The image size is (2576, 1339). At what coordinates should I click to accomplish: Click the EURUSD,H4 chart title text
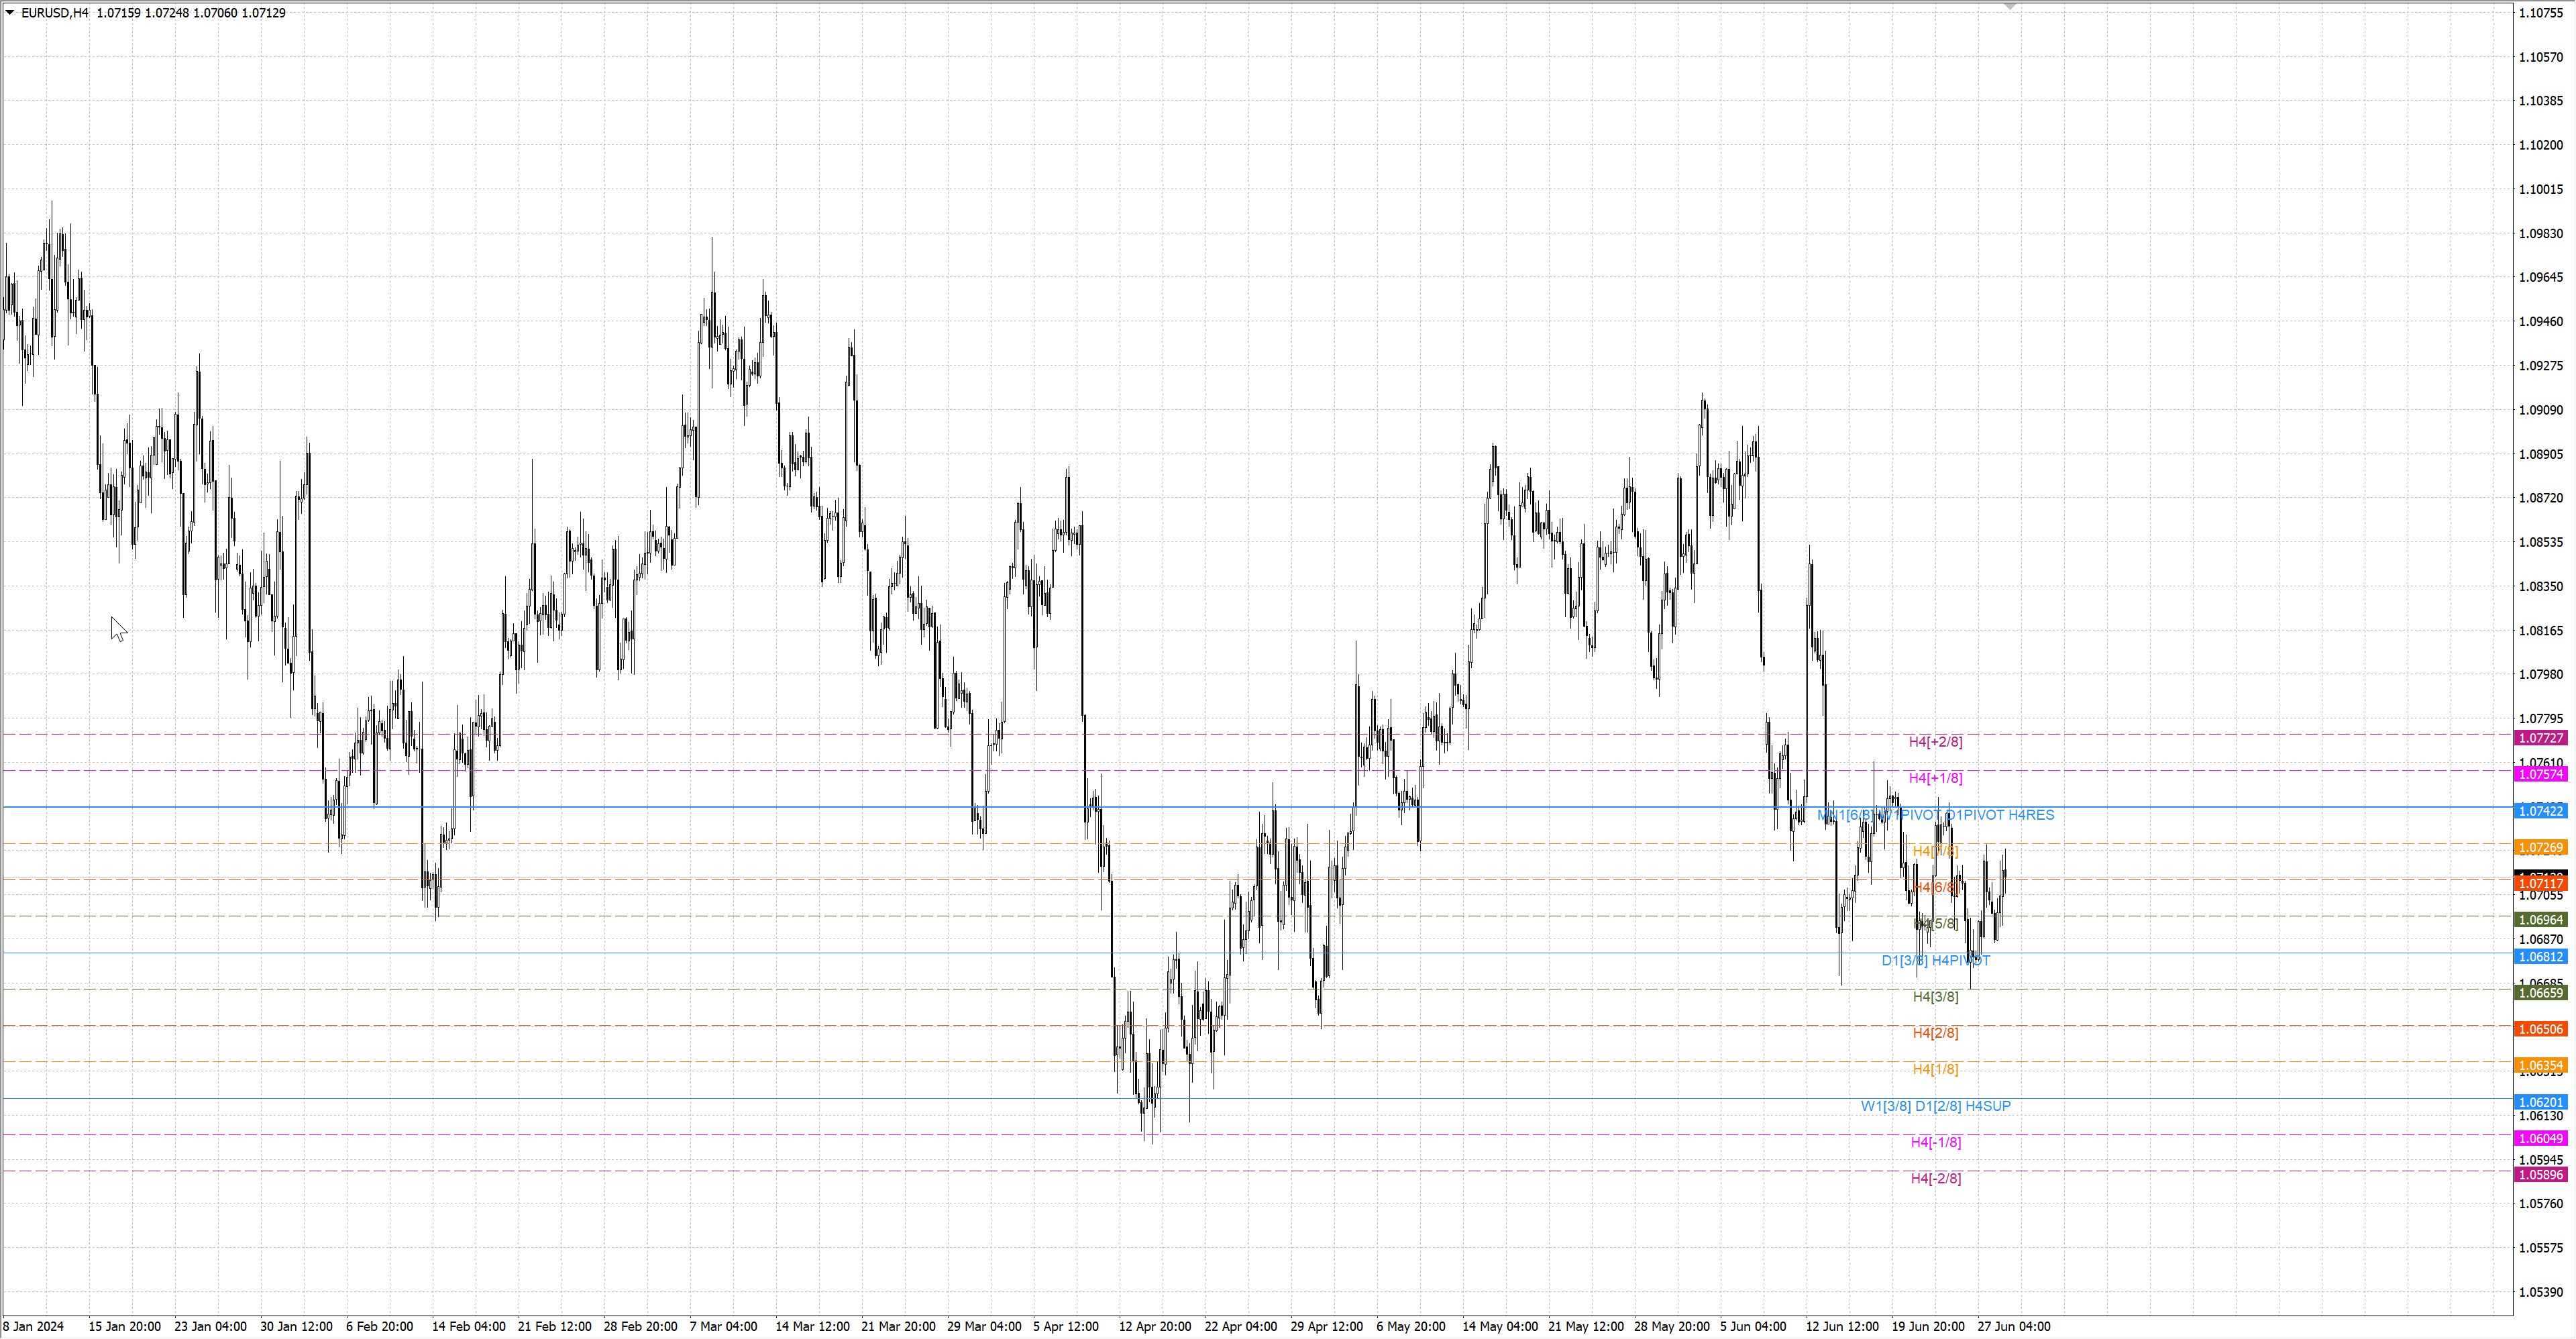[x=54, y=13]
